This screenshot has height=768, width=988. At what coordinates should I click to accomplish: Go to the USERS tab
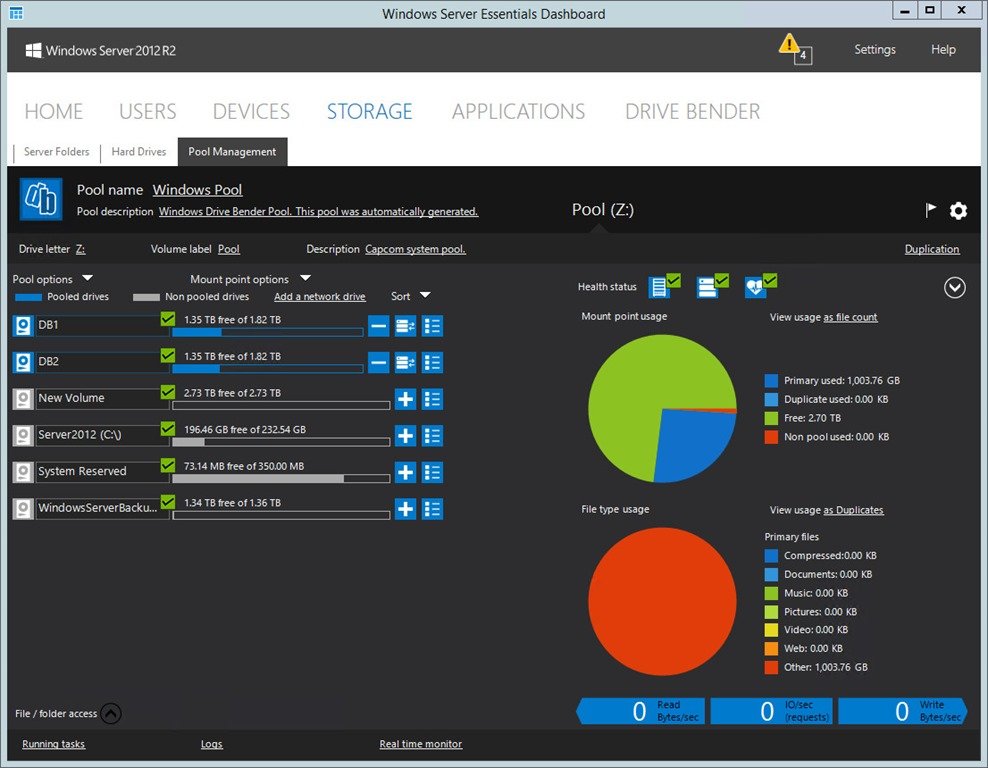click(147, 112)
